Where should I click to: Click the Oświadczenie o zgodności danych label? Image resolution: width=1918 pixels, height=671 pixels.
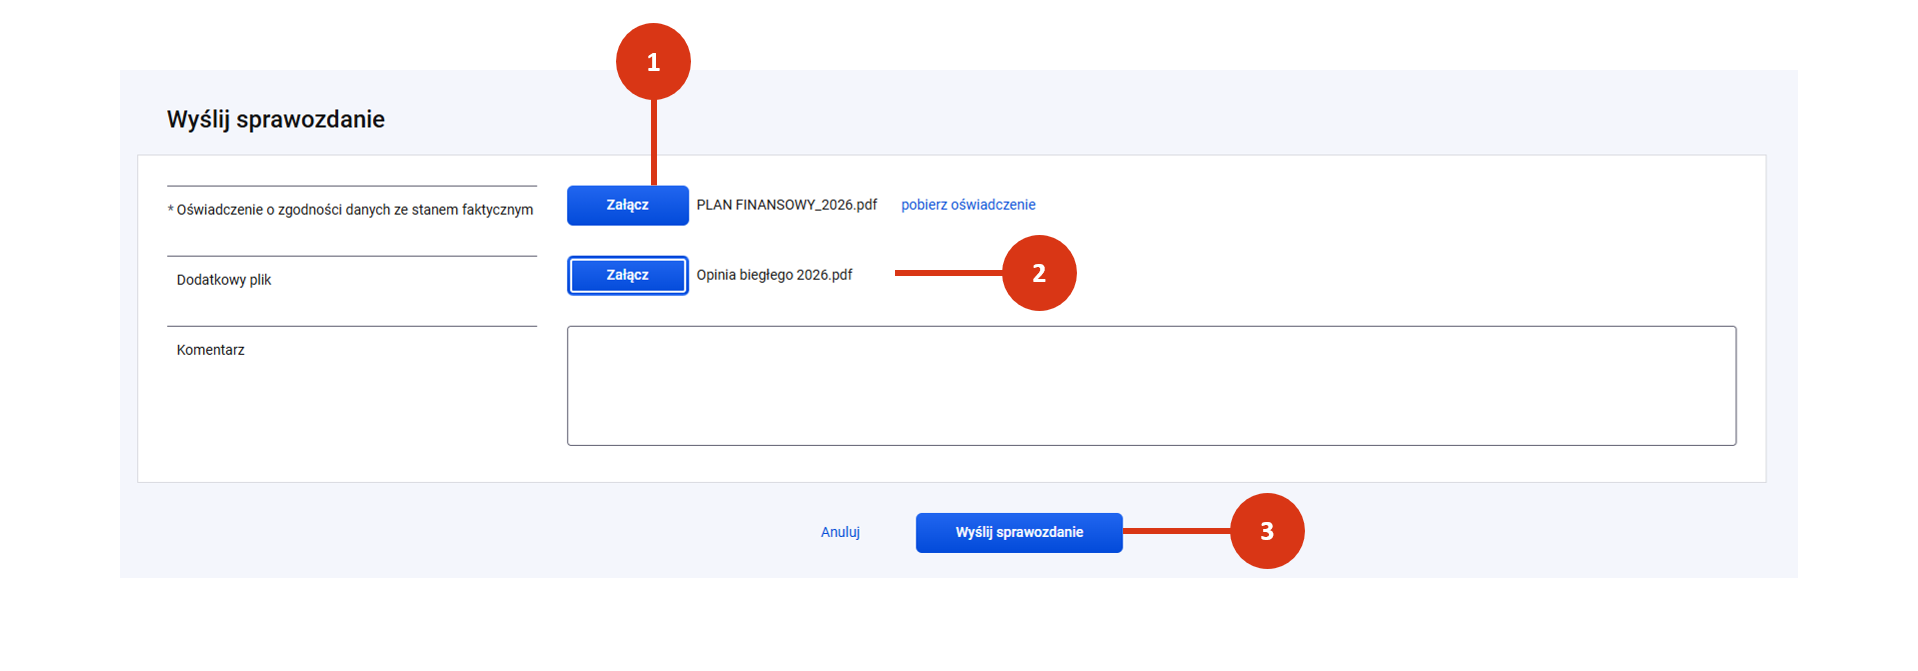pyautogui.click(x=355, y=210)
